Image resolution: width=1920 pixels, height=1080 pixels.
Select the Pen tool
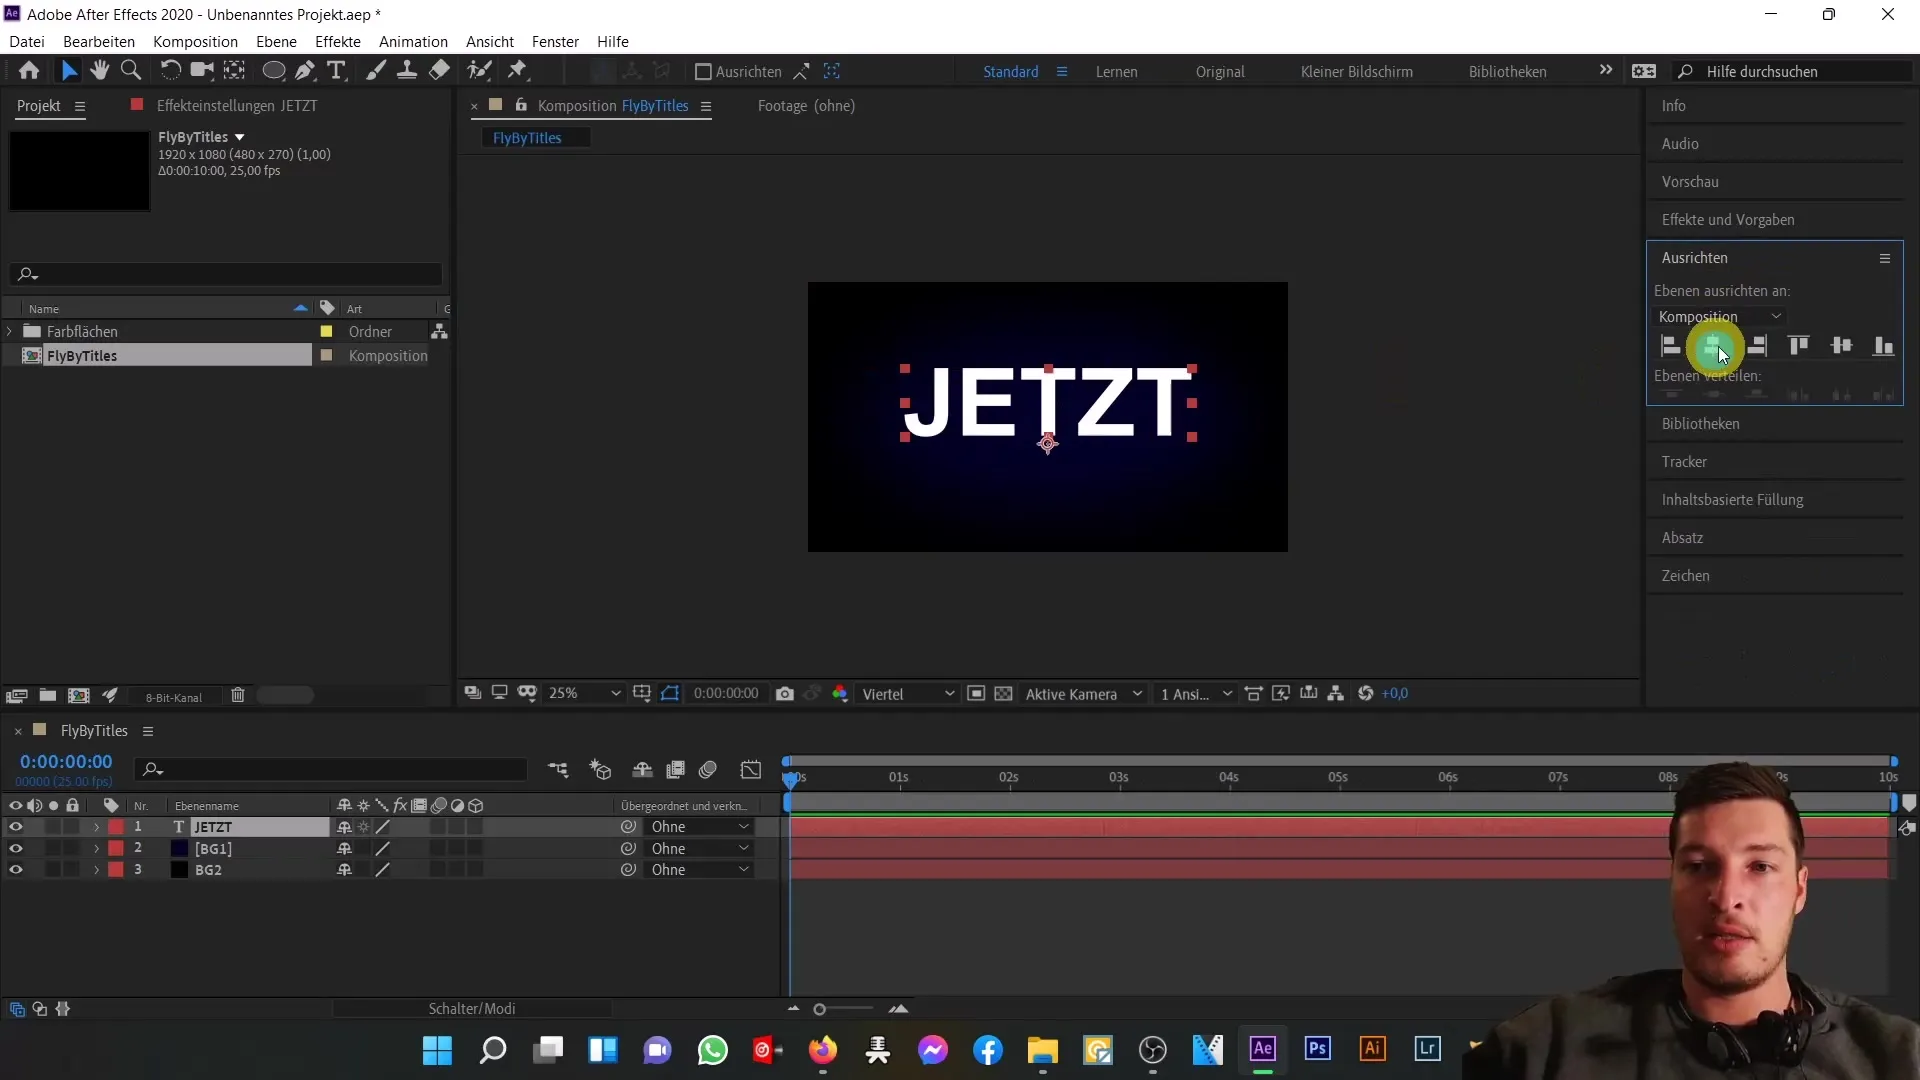tap(305, 70)
